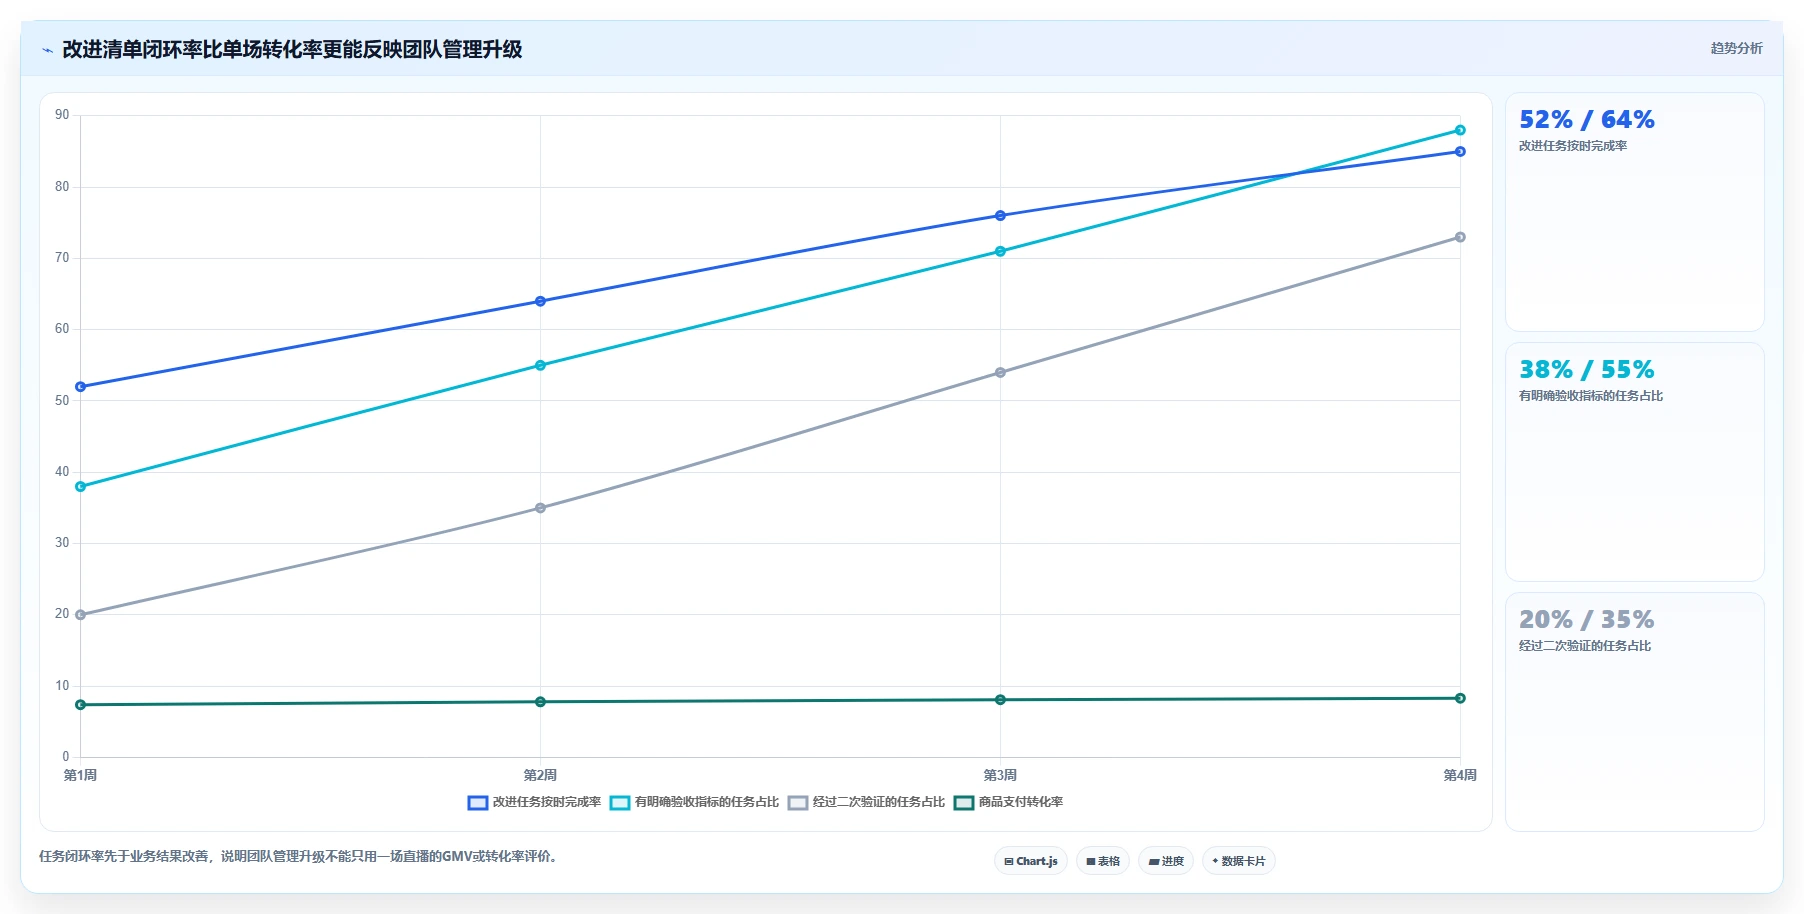The image size is (1804, 914).
Task: Click the 表格 tag chip
Action: click(1103, 861)
